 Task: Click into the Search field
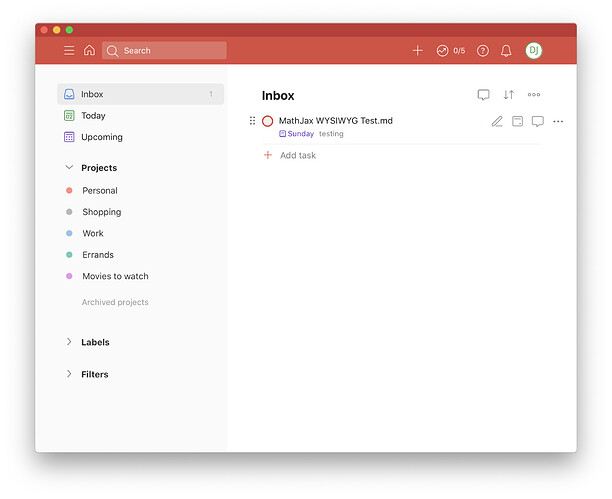[x=164, y=50]
